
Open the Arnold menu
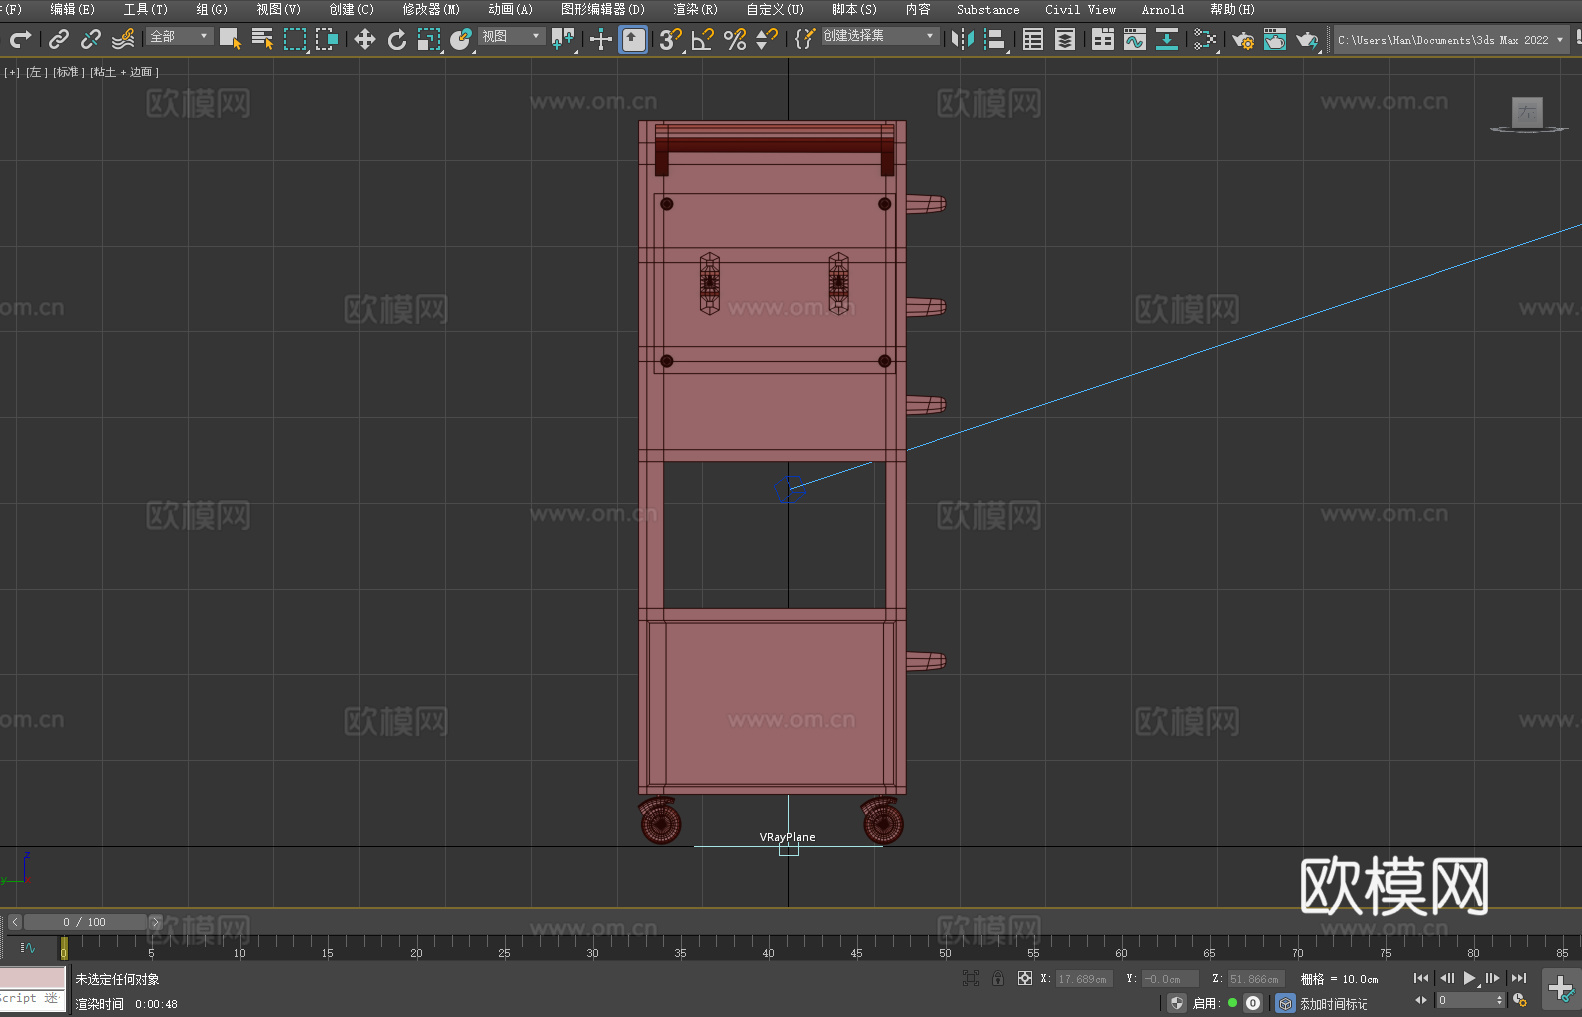coord(1163,9)
